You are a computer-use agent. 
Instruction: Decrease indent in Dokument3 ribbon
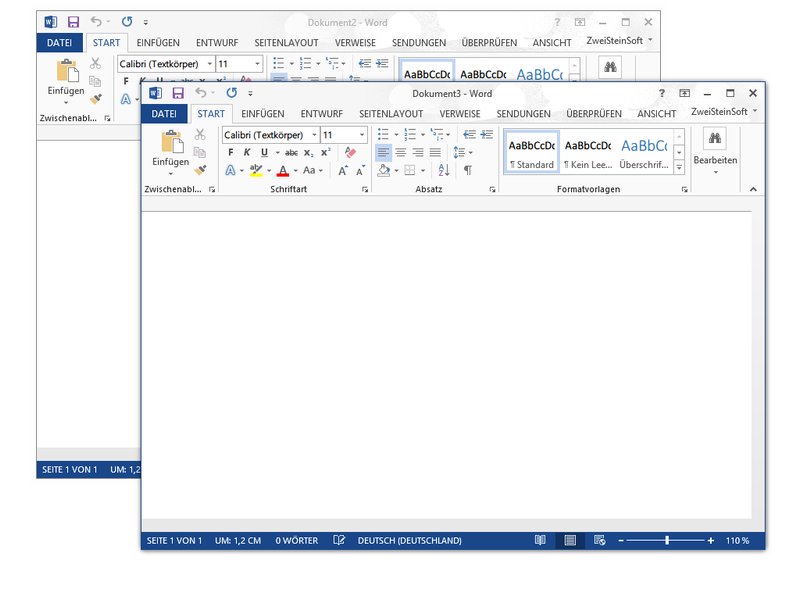pyautogui.click(x=469, y=134)
